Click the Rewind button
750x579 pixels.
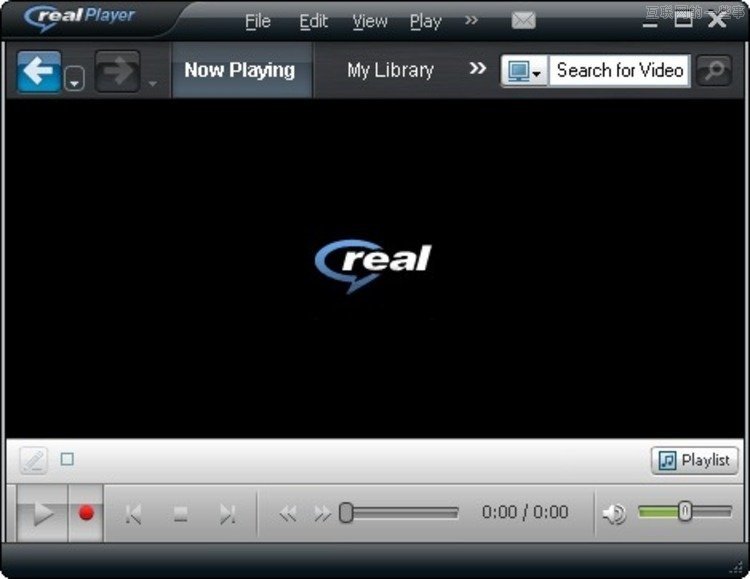[x=288, y=514]
